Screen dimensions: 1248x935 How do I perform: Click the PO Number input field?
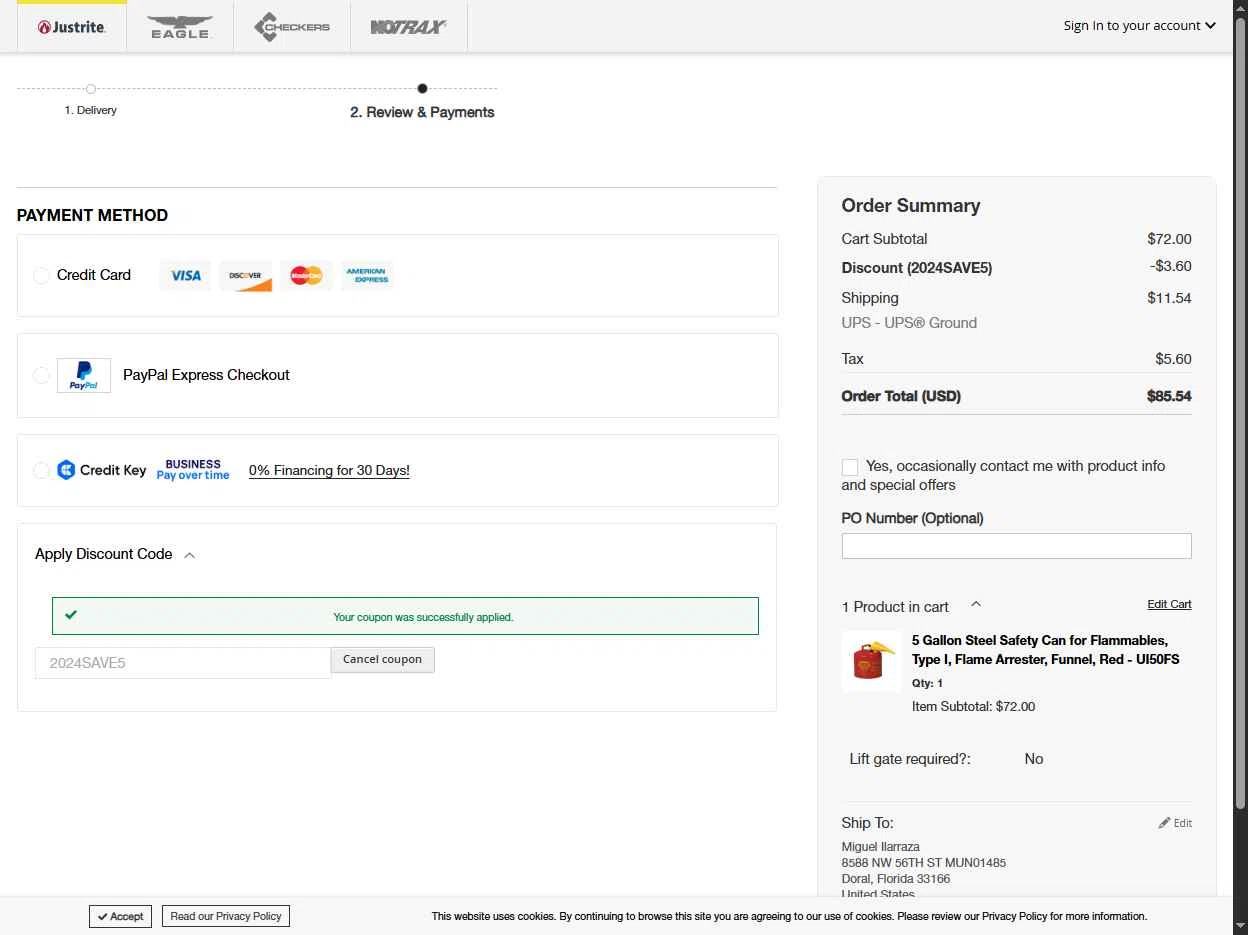tap(1016, 546)
